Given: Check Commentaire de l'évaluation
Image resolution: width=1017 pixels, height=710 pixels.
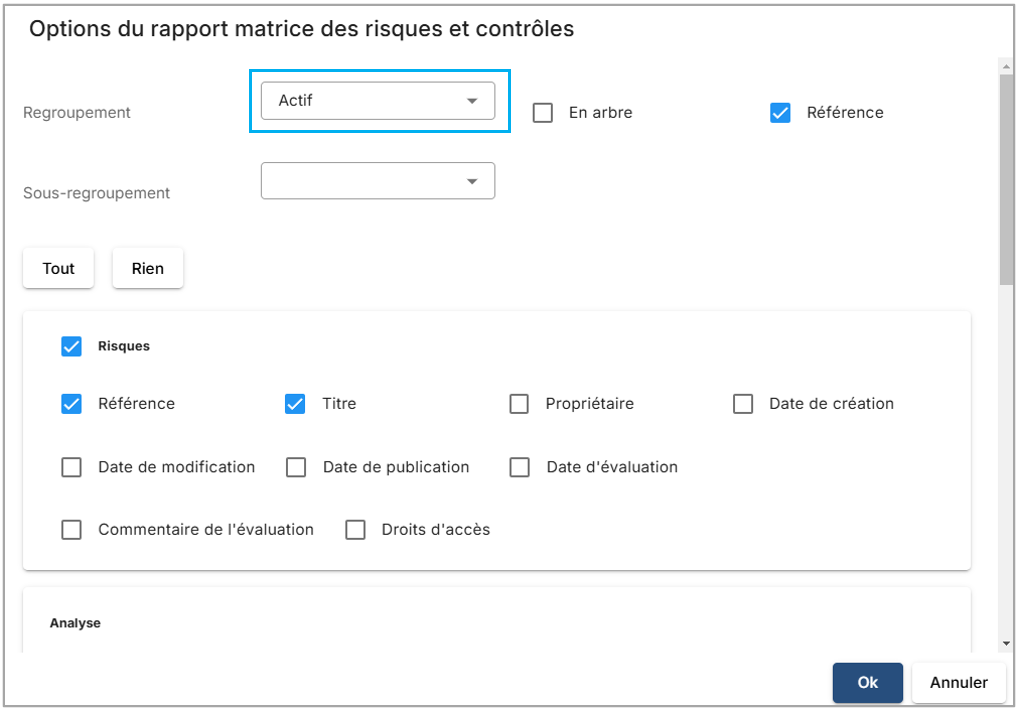Looking at the screenshot, I should [72, 530].
